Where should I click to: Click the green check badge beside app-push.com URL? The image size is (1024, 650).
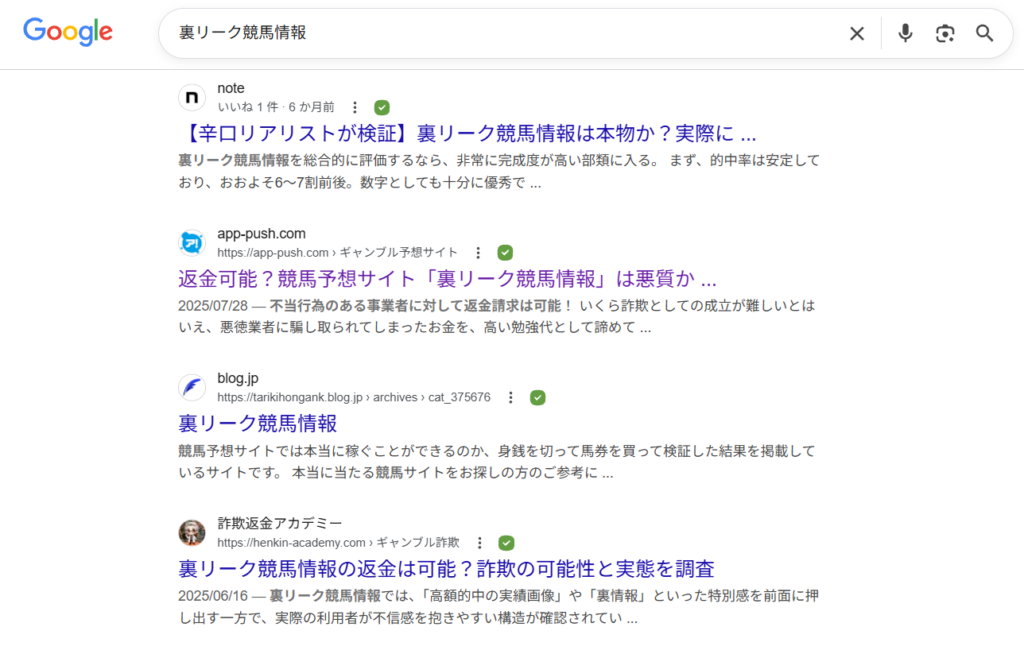(x=505, y=253)
